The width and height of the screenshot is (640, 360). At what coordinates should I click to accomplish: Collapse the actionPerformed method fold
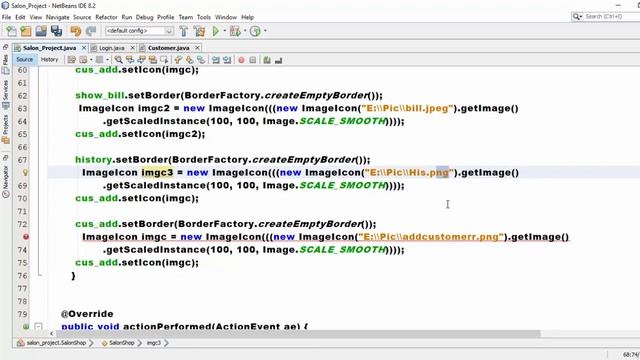[38, 326]
